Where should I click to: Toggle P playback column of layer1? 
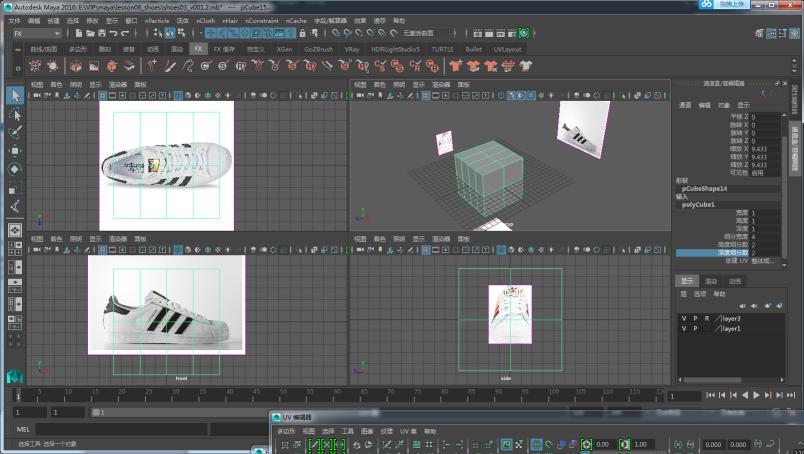coord(695,328)
